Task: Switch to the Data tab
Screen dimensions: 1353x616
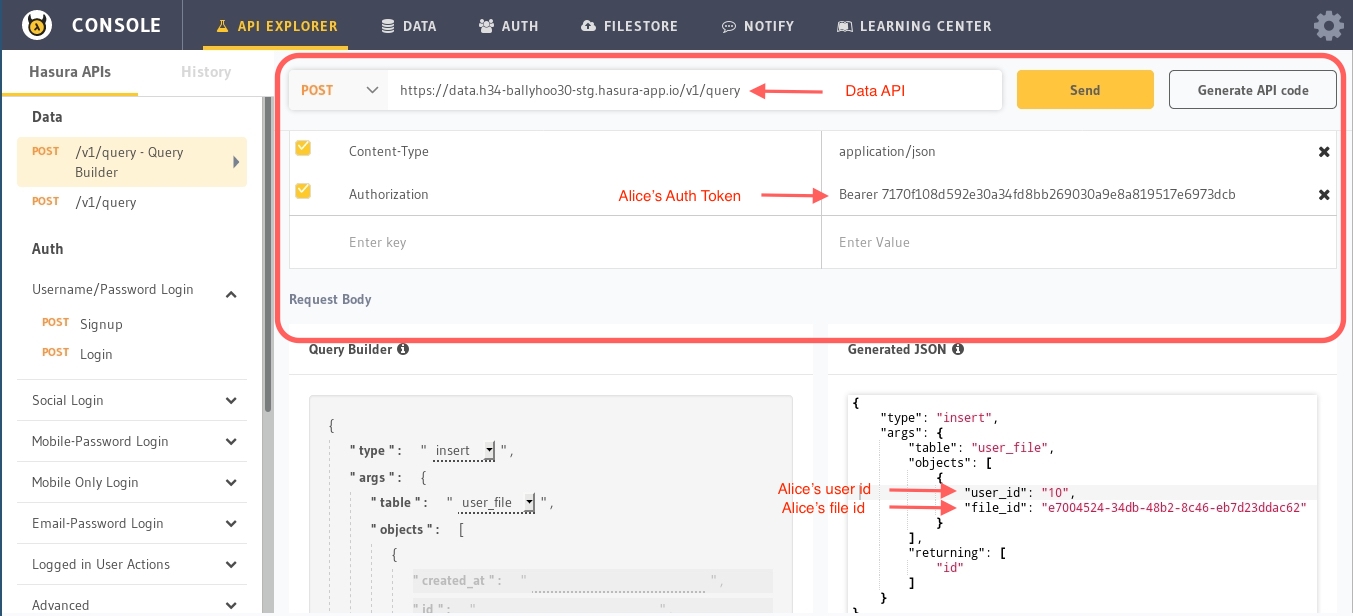Action: [x=409, y=26]
